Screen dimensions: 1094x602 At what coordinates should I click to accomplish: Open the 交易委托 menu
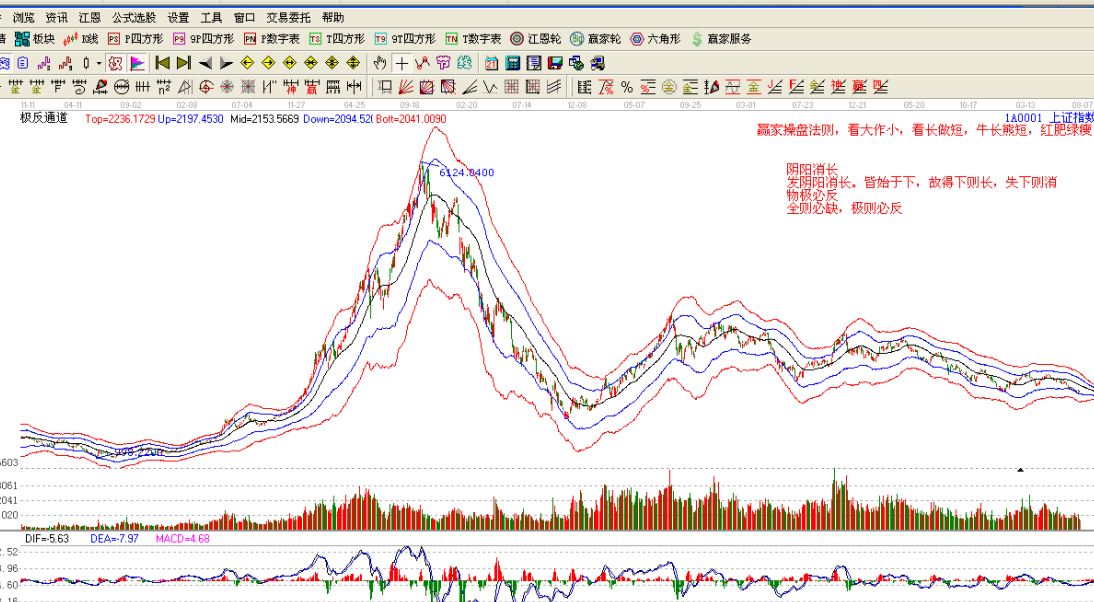tap(289, 17)
